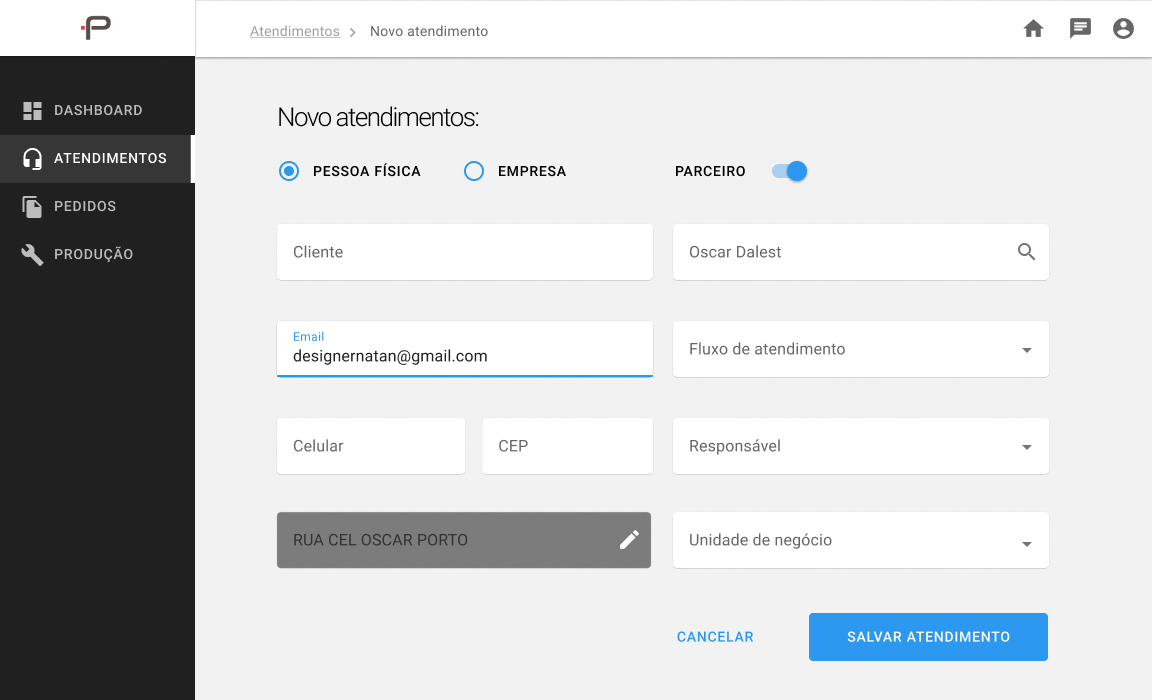Viewport: 1152px width, 700px height.
Task: Click the Salvar Atendimento button
Action: (928, 637)
